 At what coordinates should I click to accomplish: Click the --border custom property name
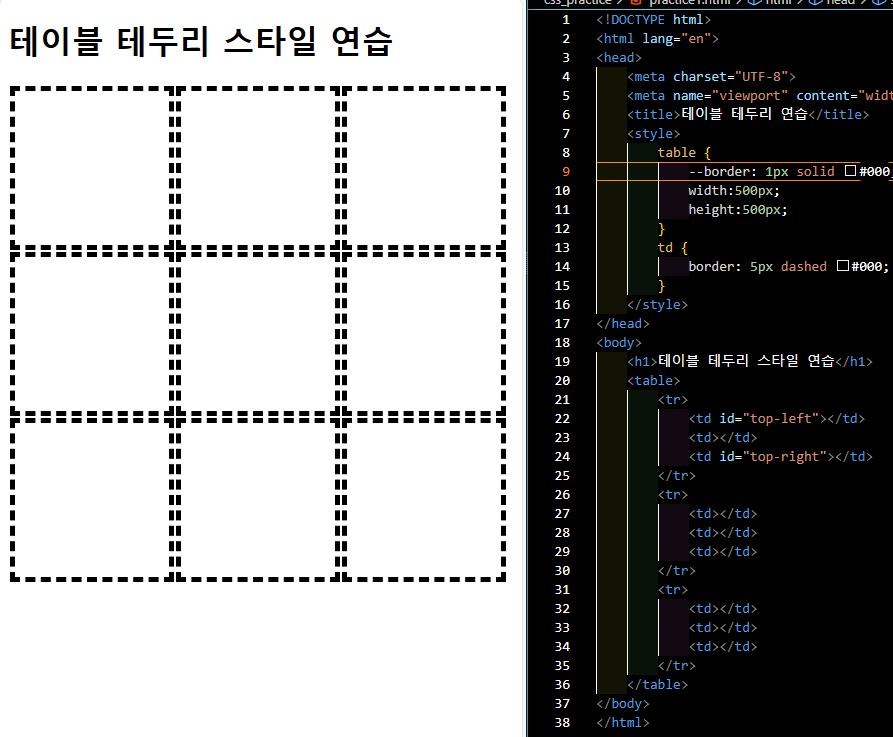tap(719, 171)
